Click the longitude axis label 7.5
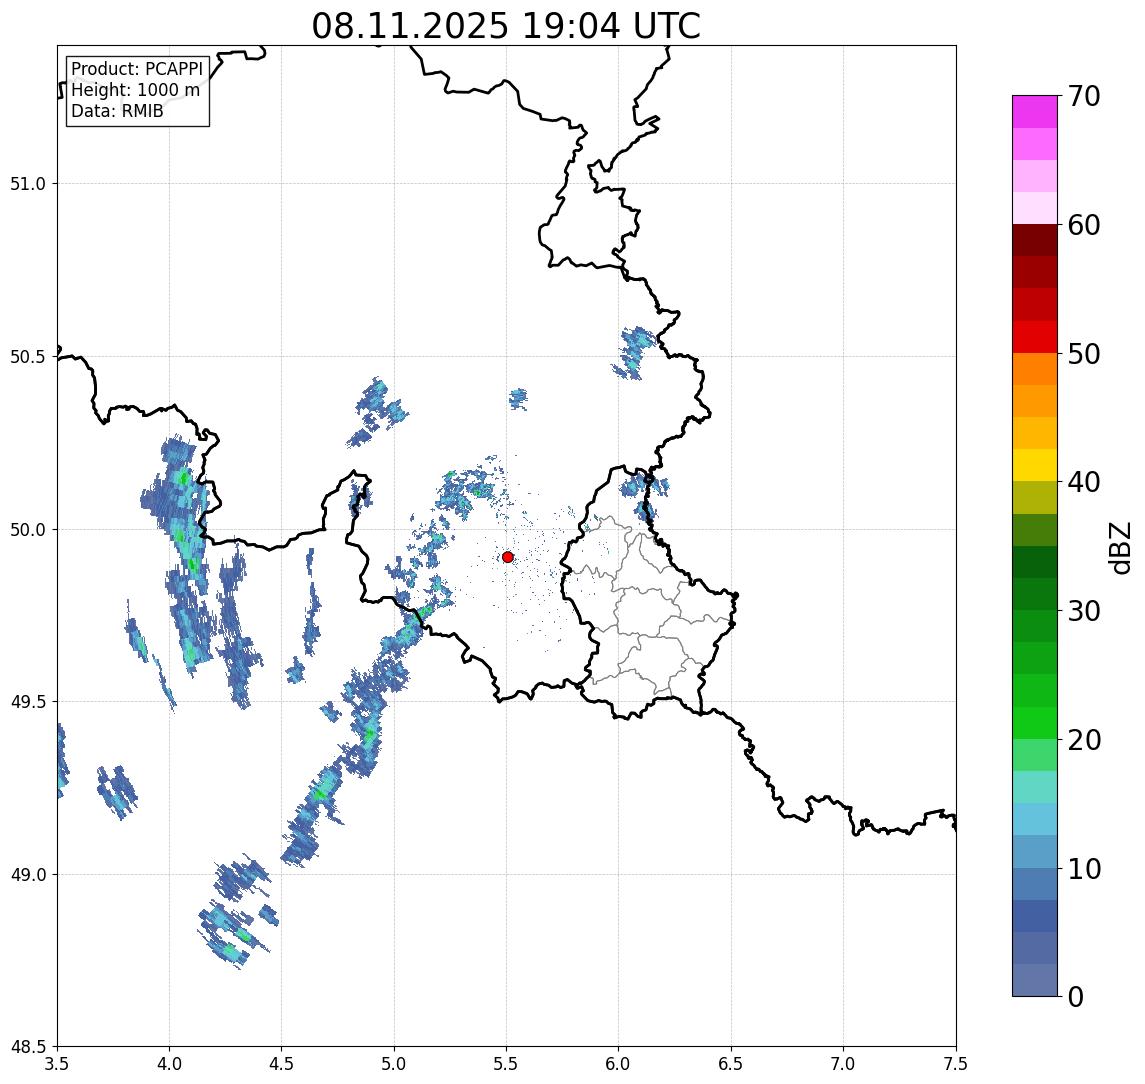Image resolution: width=1145 pixels, height=1084 pixels. (x=956, y=1064)
